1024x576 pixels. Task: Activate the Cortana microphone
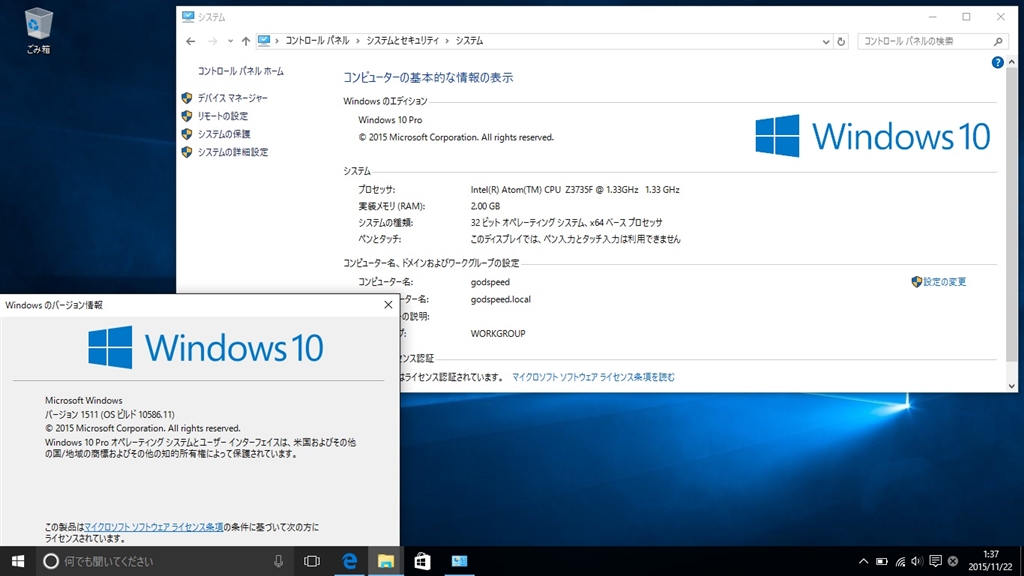click(278, 561)
